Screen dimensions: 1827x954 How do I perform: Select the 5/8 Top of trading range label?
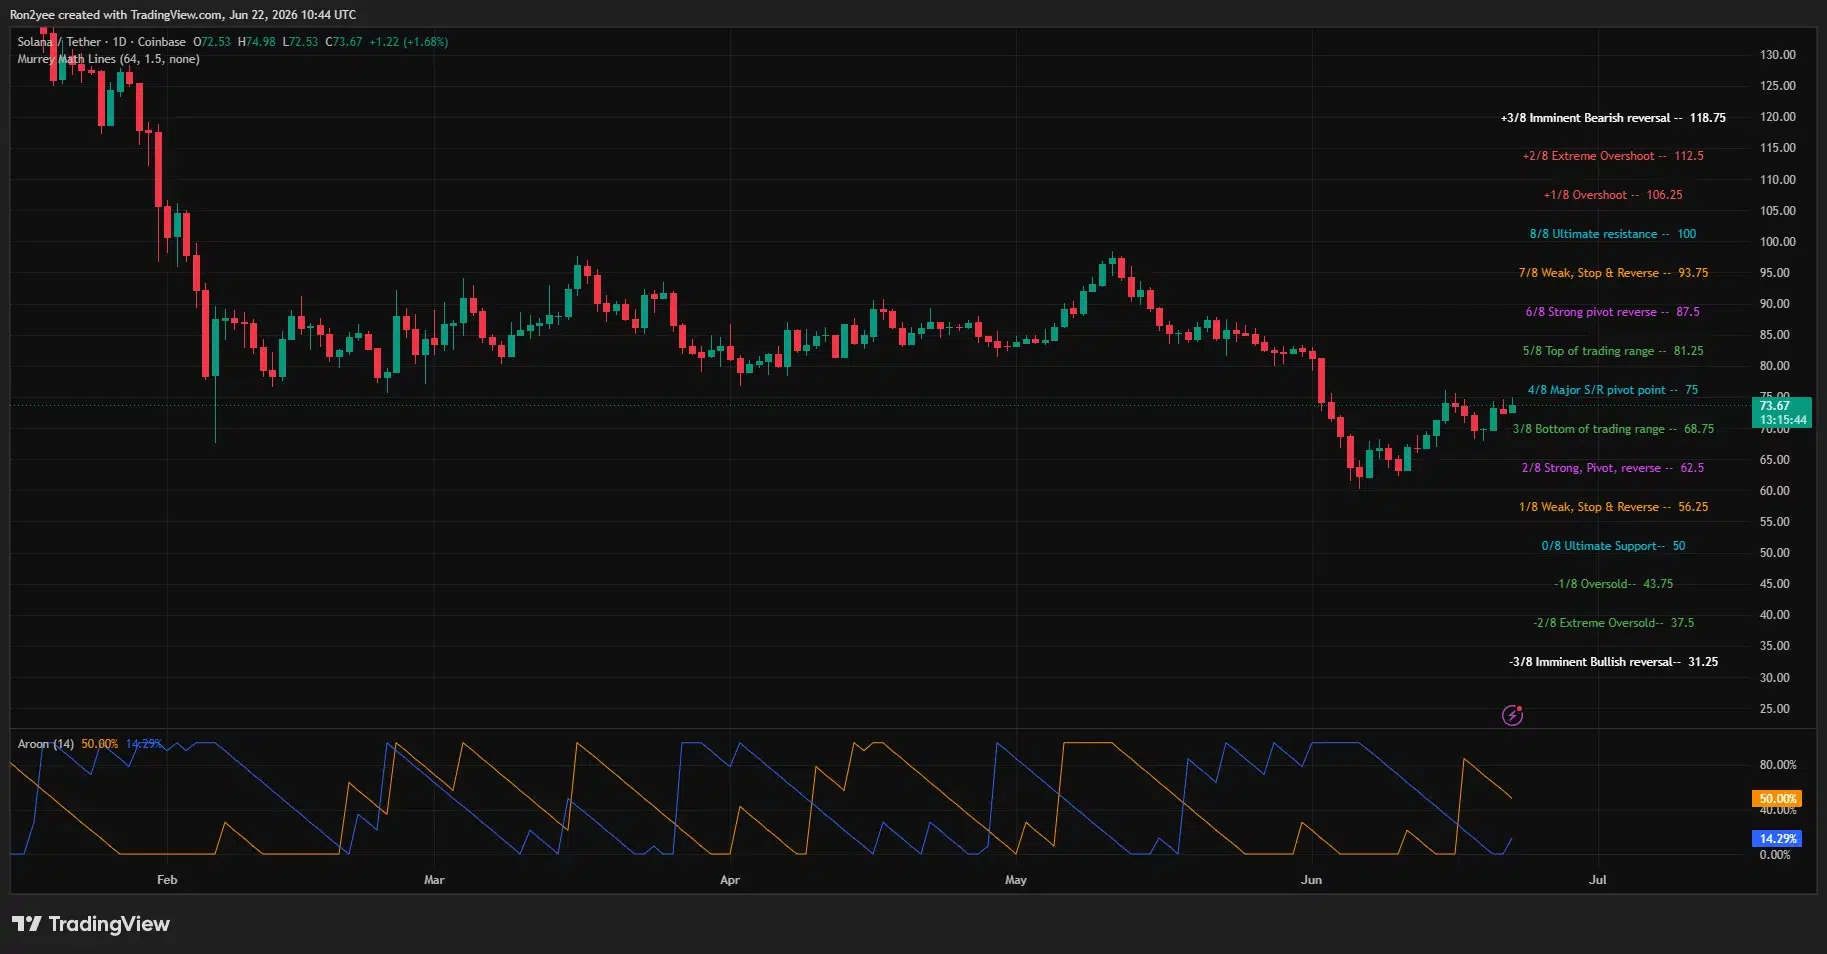1613,351
